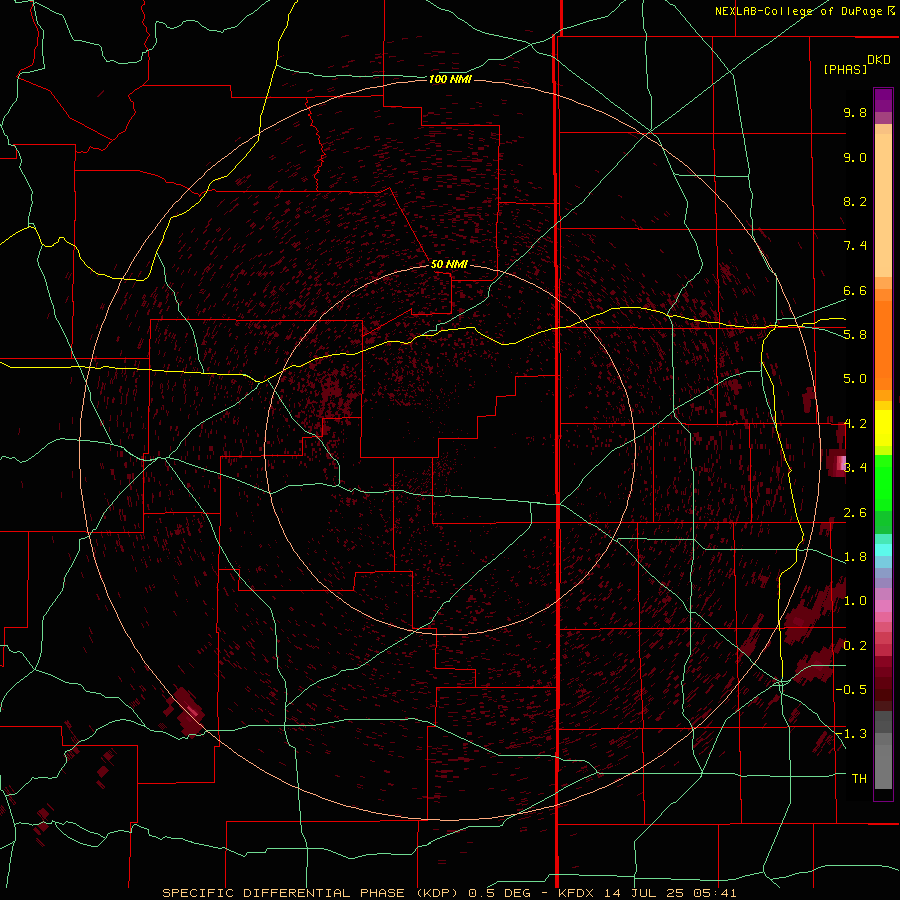Click the 6.6 scale value
900x900 pixels.
pos(855,290)
